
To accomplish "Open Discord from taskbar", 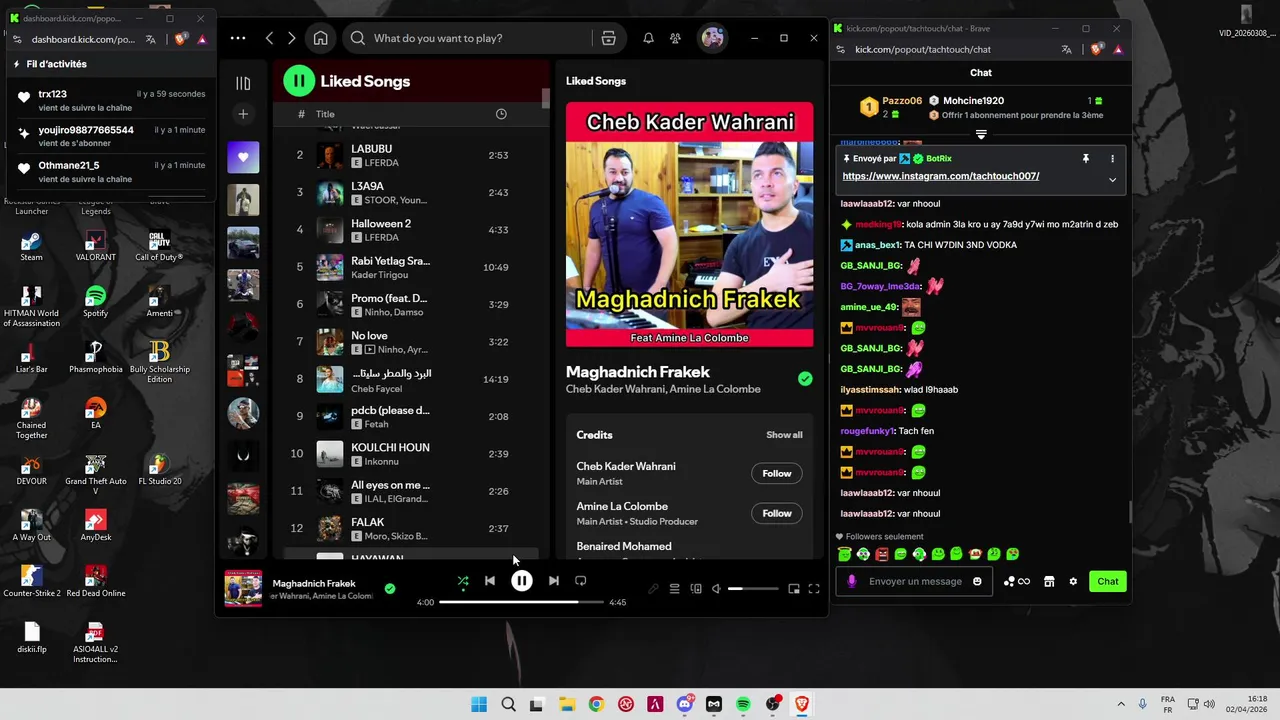I will 684,704.
